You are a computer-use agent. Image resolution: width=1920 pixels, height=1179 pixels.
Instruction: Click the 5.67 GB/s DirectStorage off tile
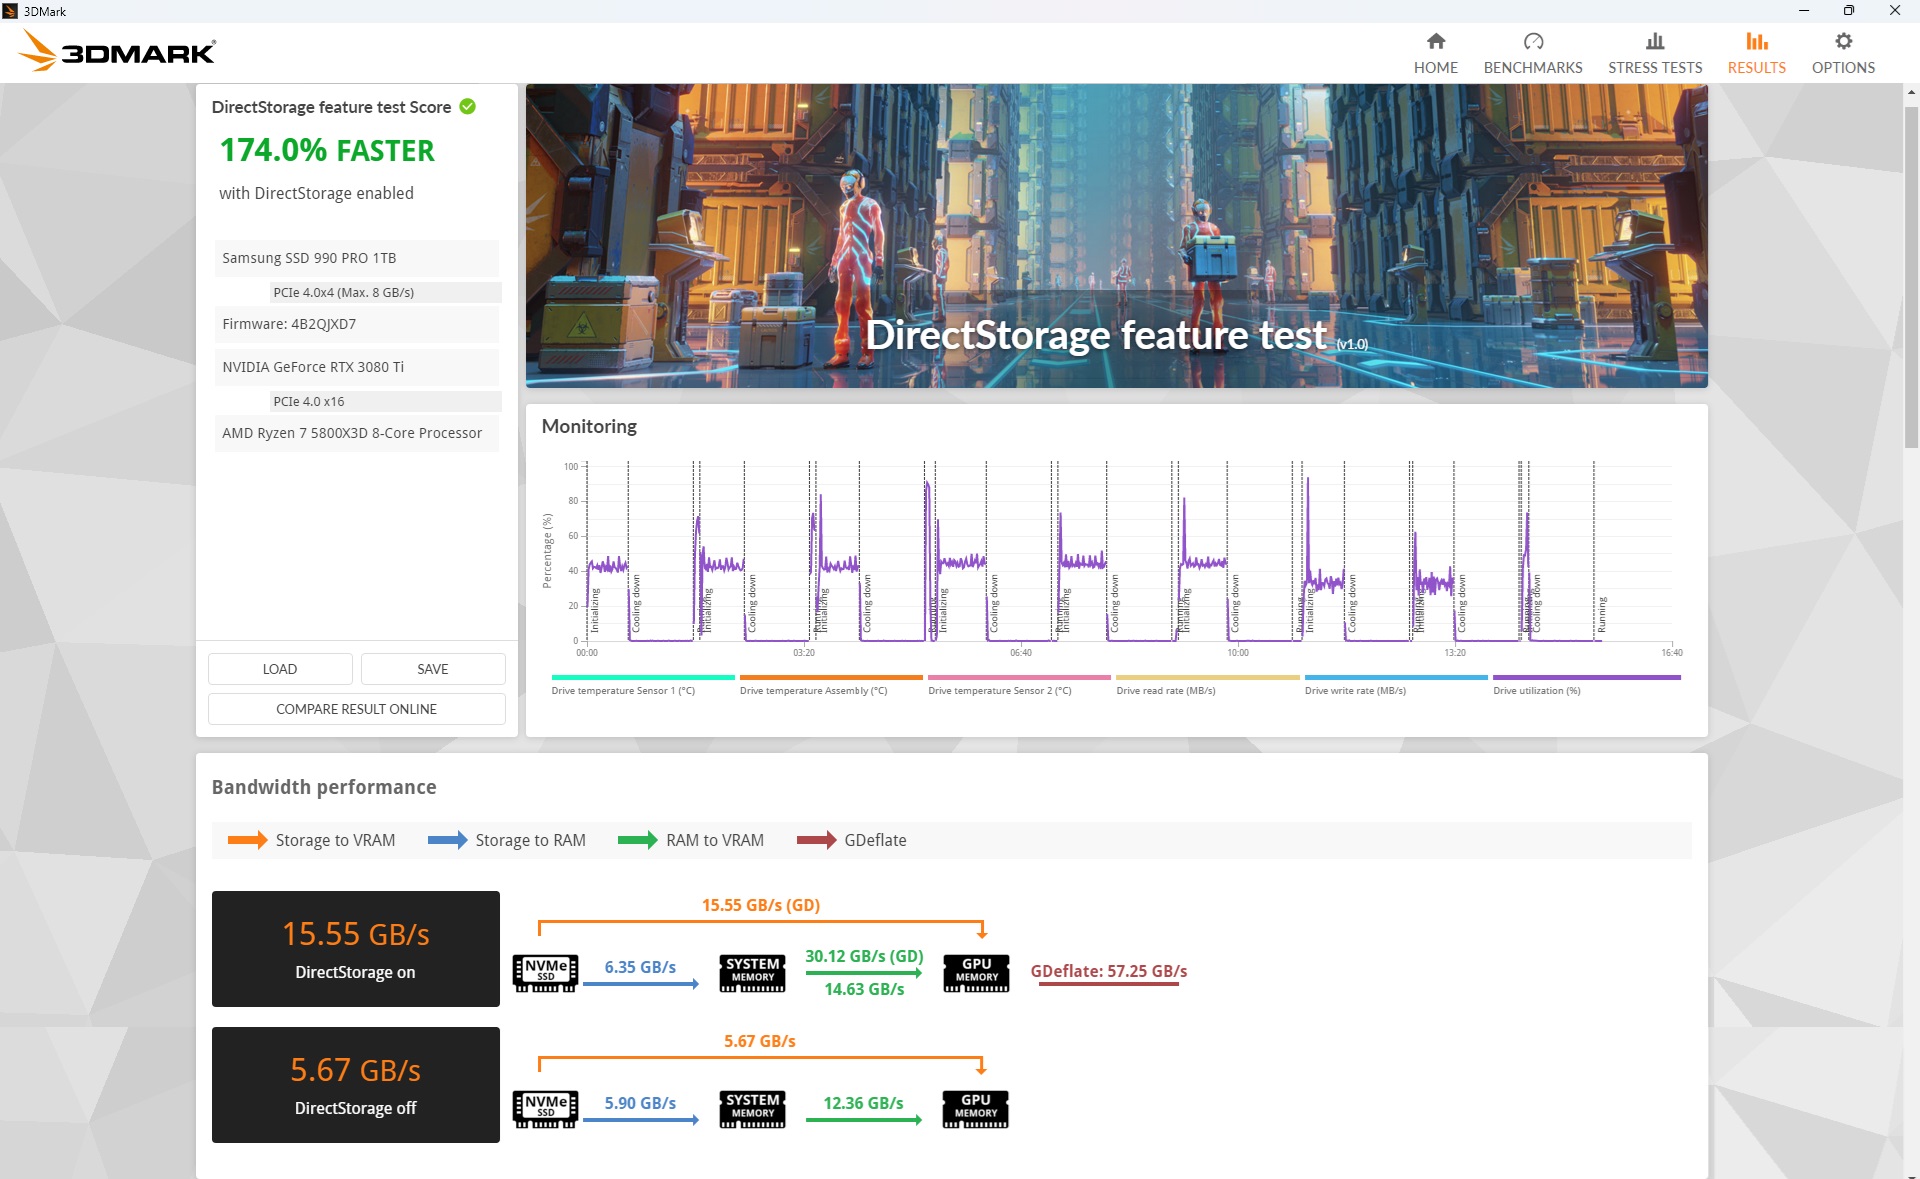click(x=355, y=1085)
